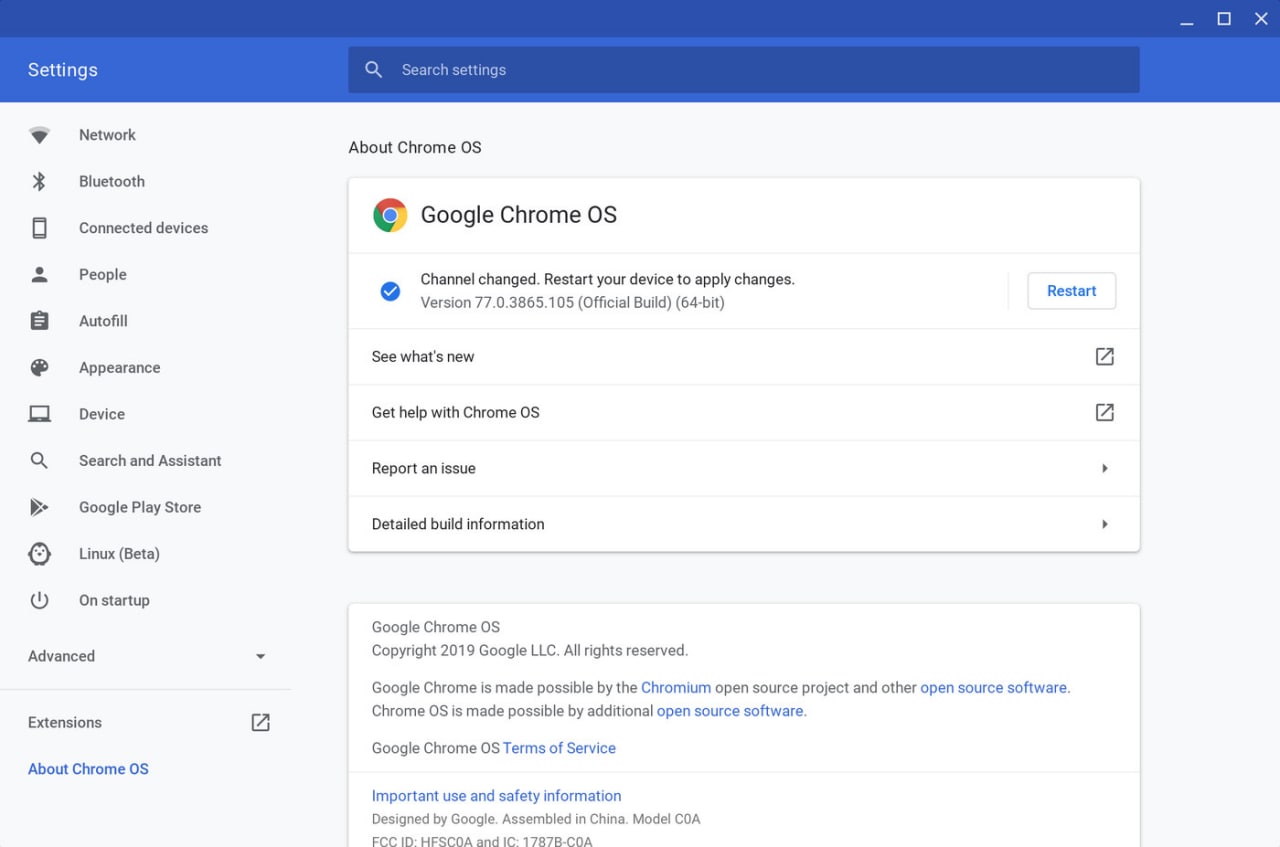
Task: Open Important use and safety information
Action: (x=496, y=796)
